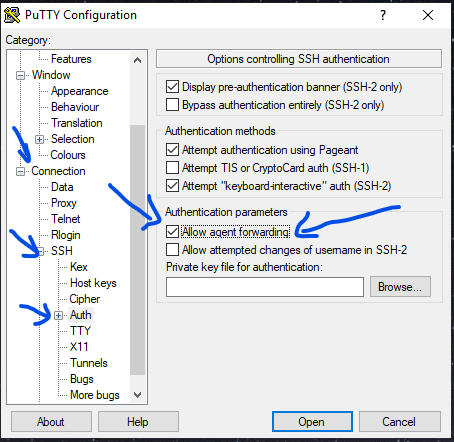The image size is (454, 442).
Task: Select the SSH category
Action: pos(62,251)
